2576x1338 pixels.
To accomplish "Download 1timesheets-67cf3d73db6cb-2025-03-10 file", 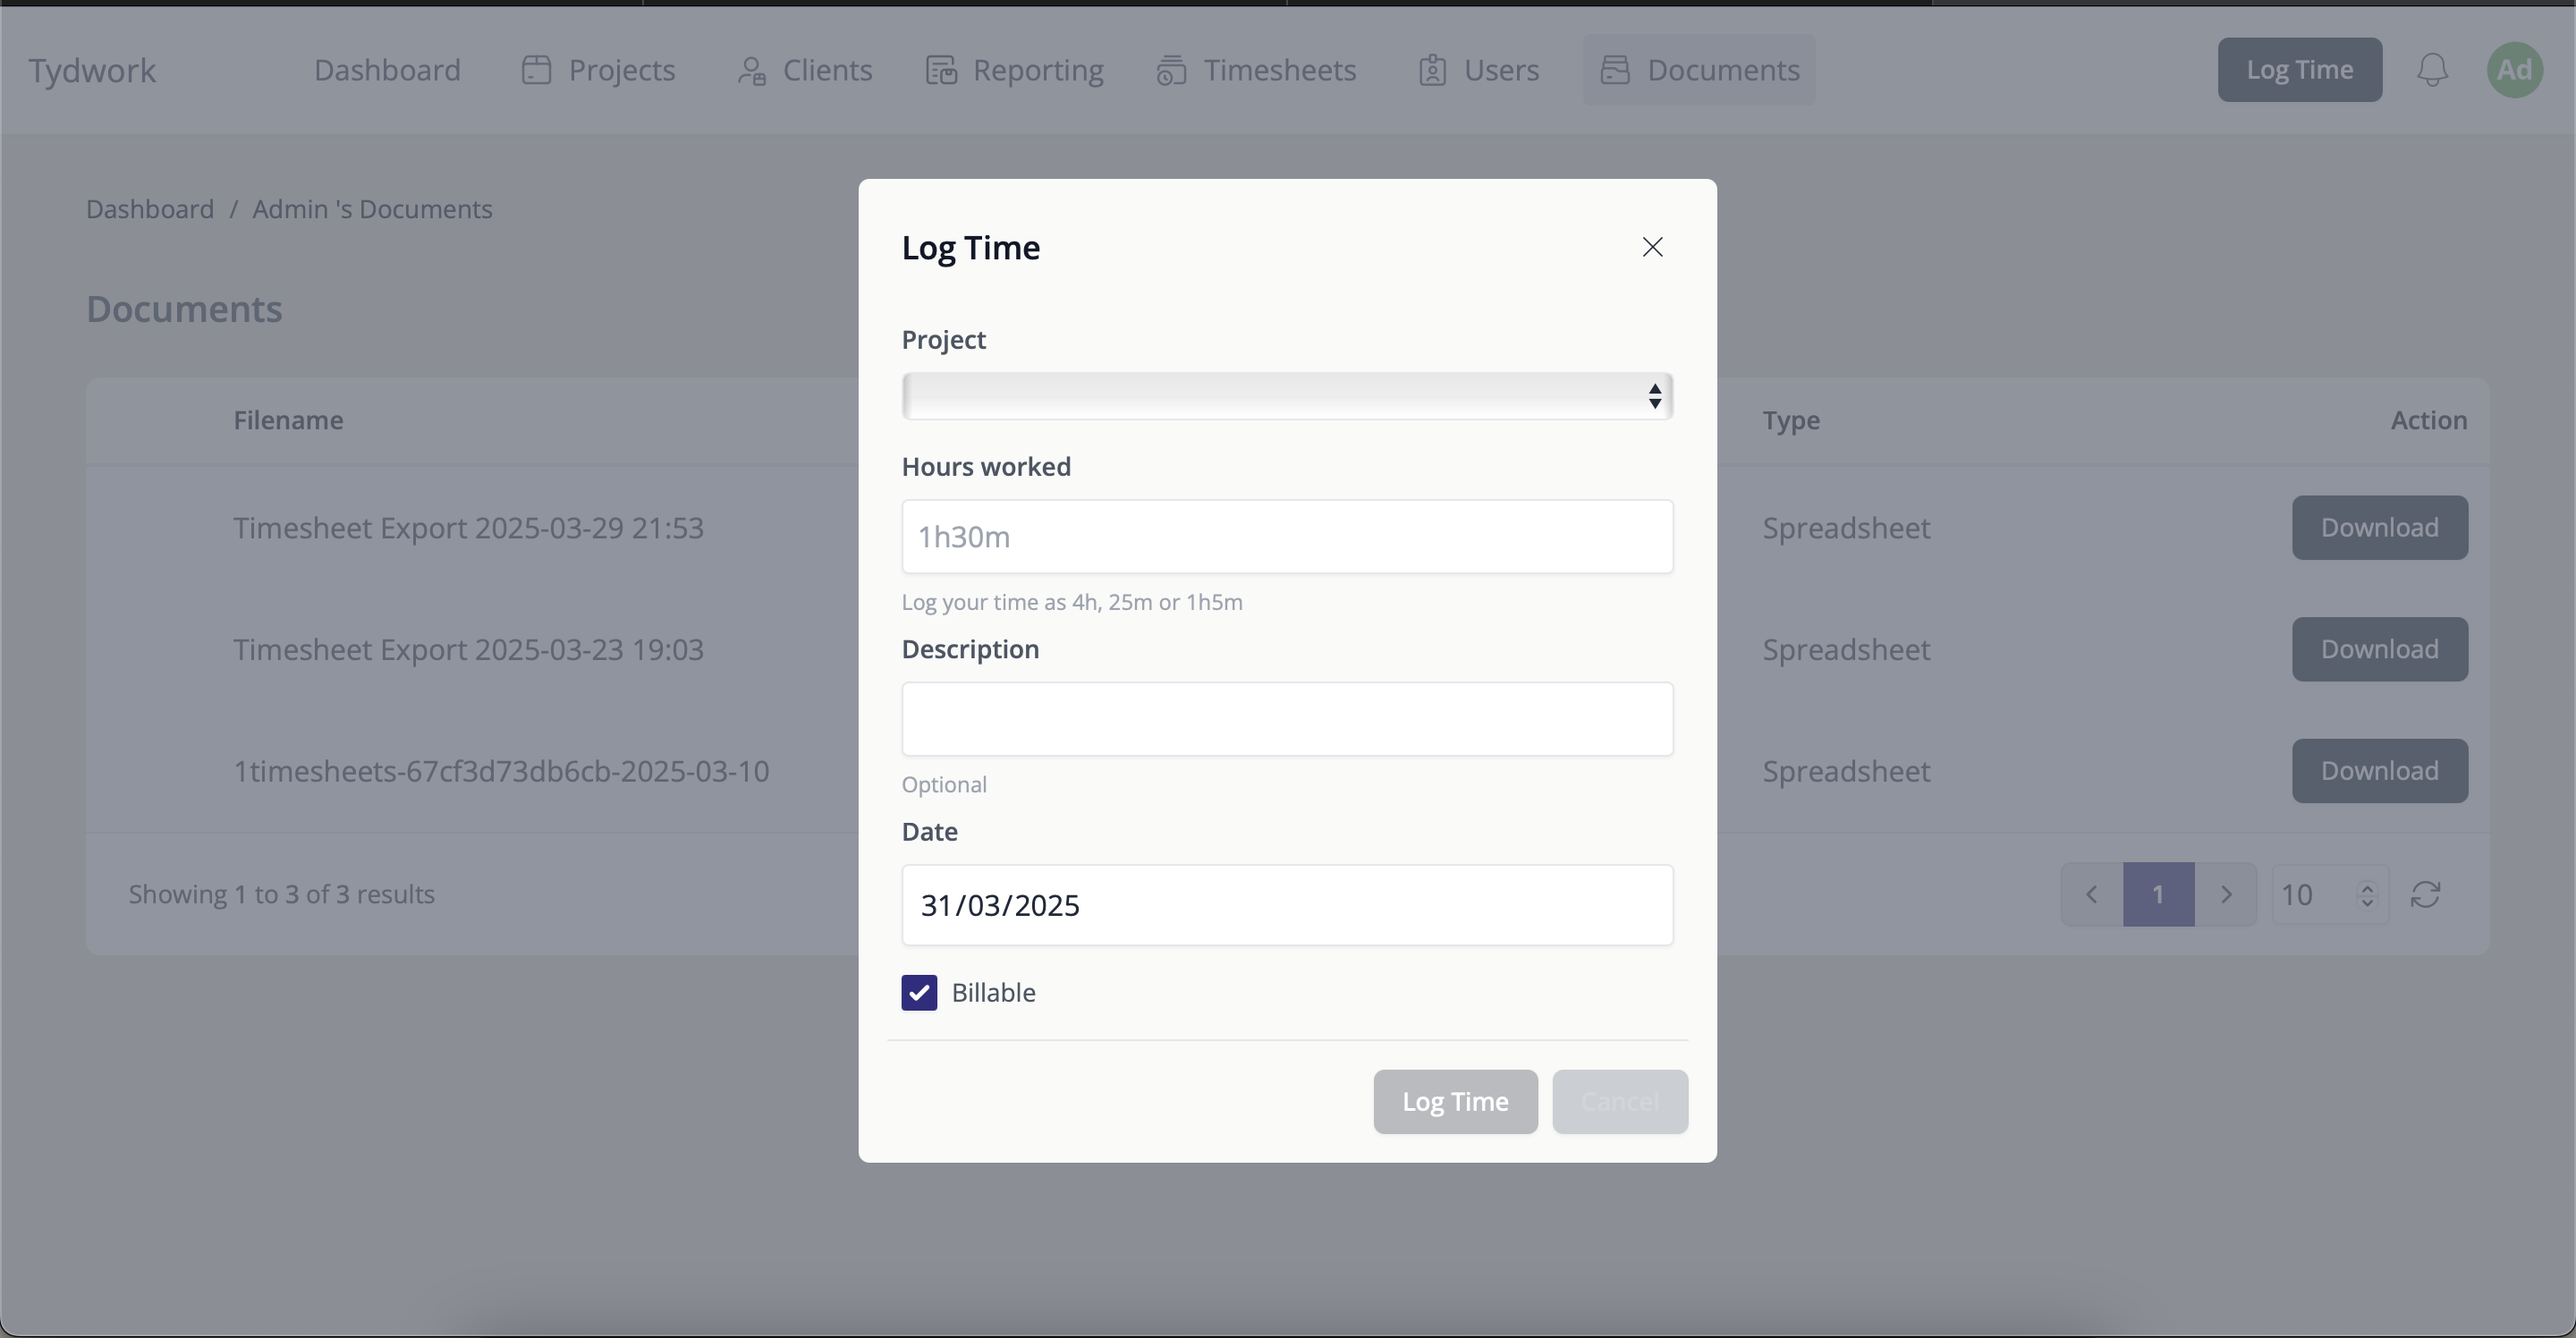I will coord(2379,771).
